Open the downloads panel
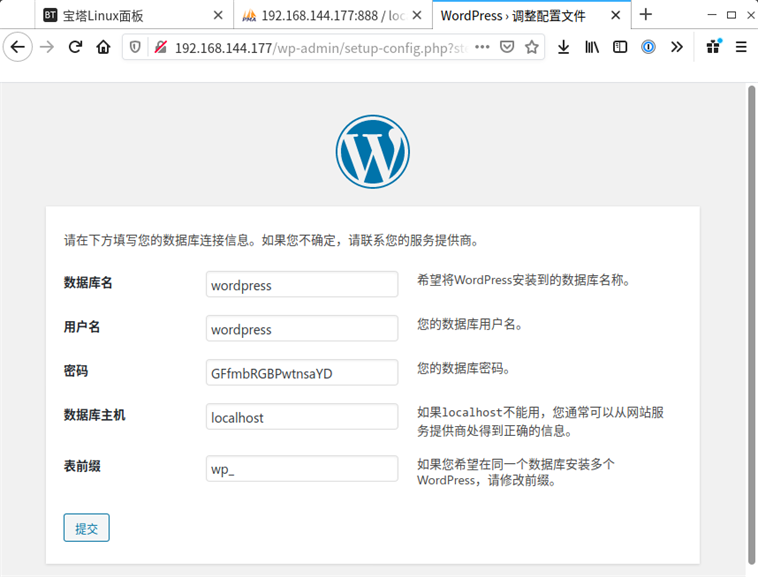Viewport: 758px width, 577px height. 563,47
